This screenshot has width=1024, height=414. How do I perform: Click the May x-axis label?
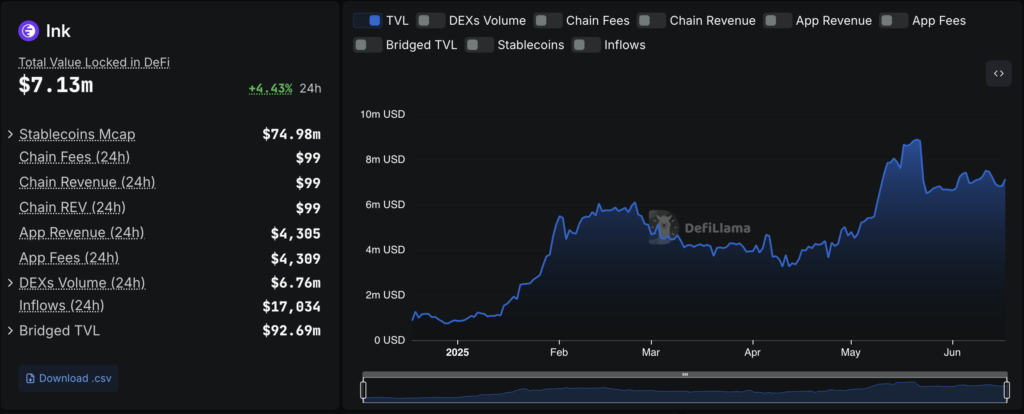(x=851, y=352)
